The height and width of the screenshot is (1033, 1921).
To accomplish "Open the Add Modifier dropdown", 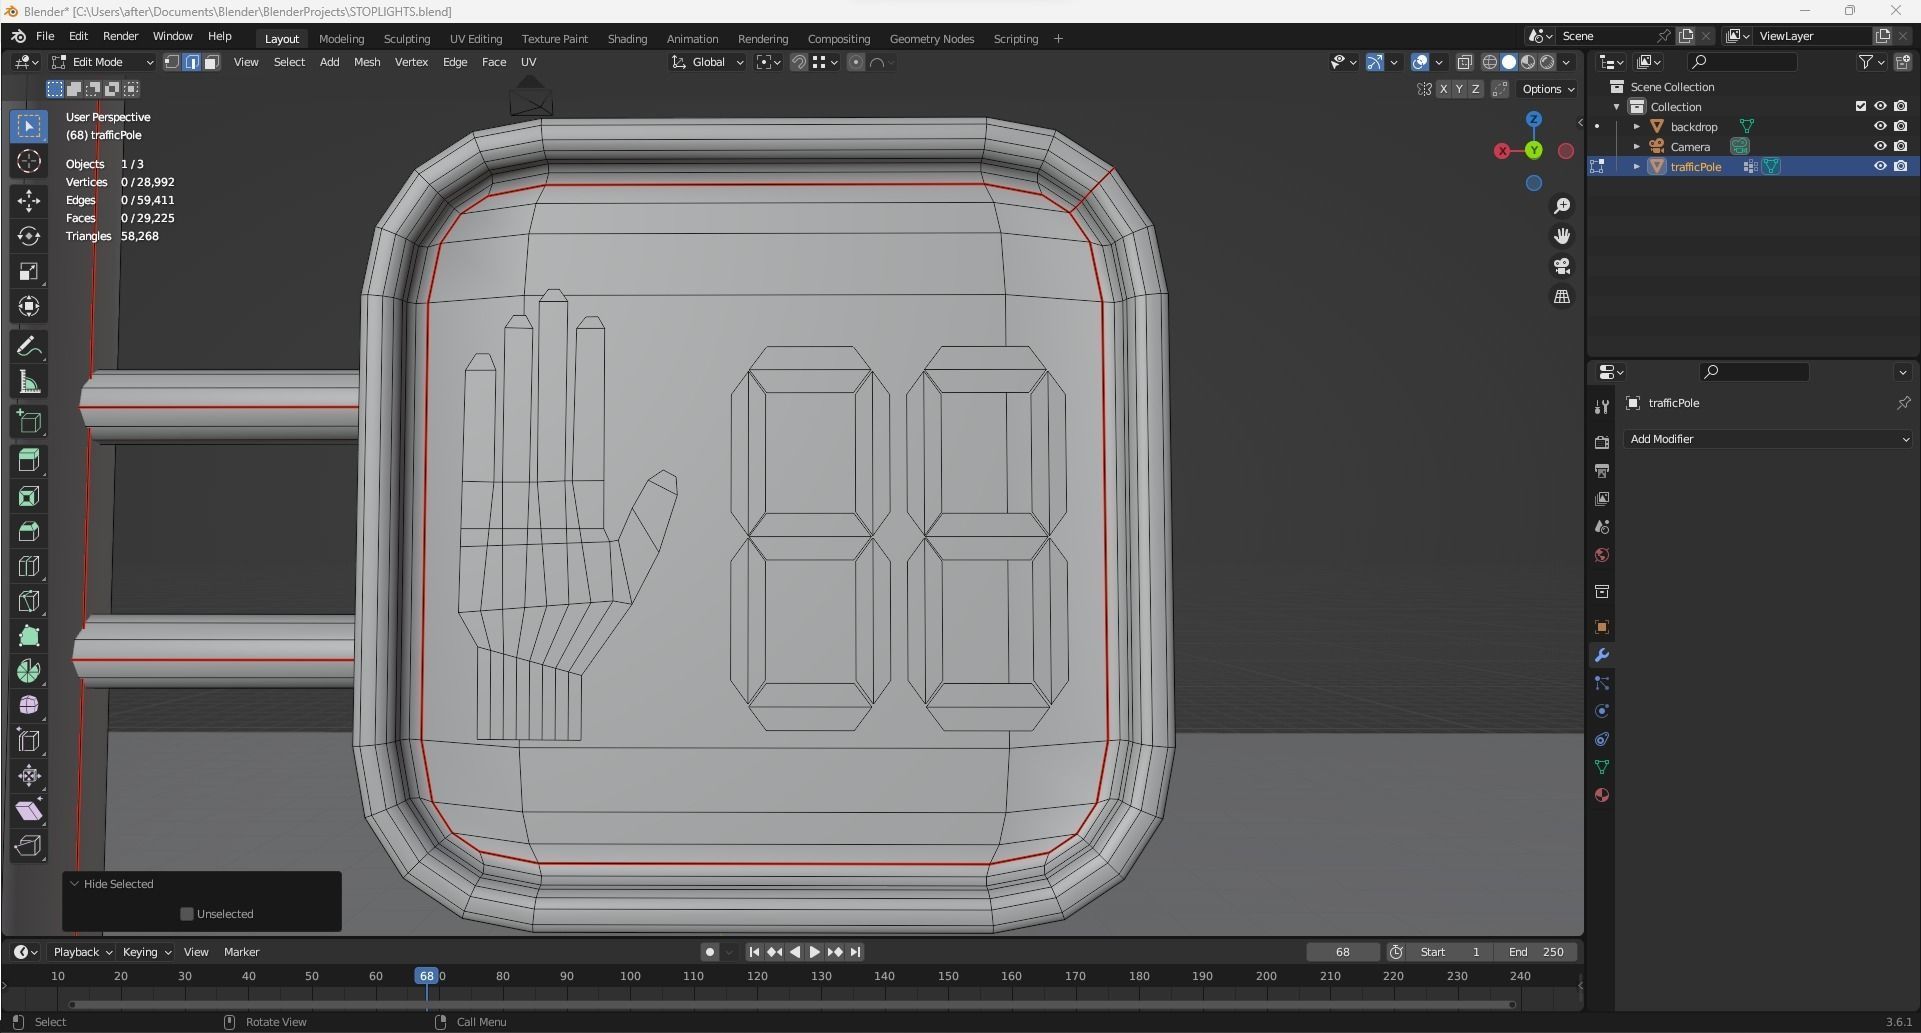I will point(1768,439).
